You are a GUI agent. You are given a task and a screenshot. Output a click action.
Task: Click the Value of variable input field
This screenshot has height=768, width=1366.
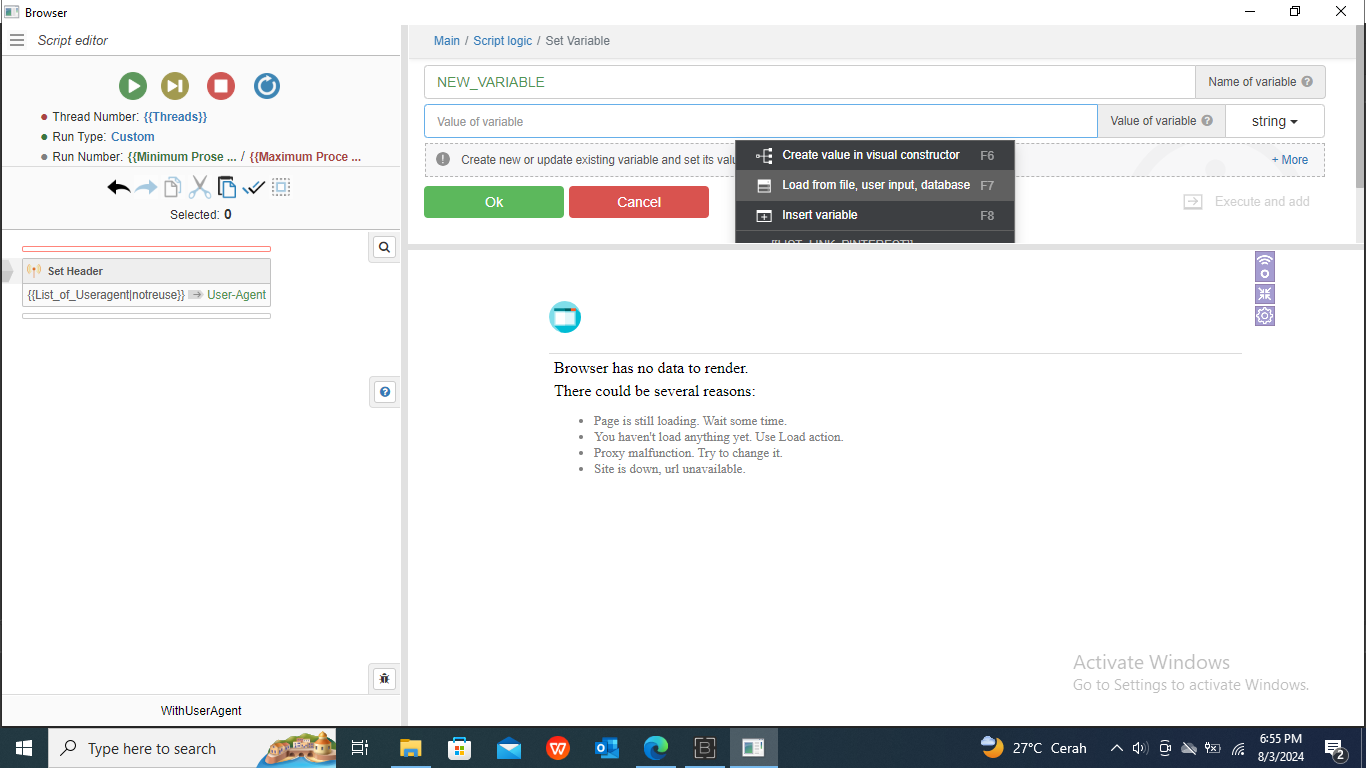click(x=760, y=121)
